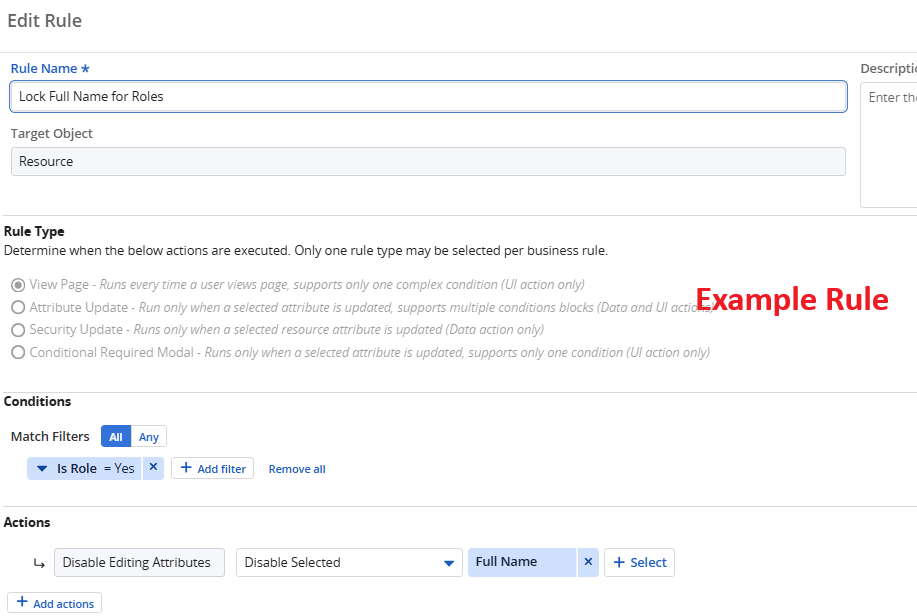Select Conditional Required Modal rule type
This screenshot has height=616, width=917.
coord(18,352)
